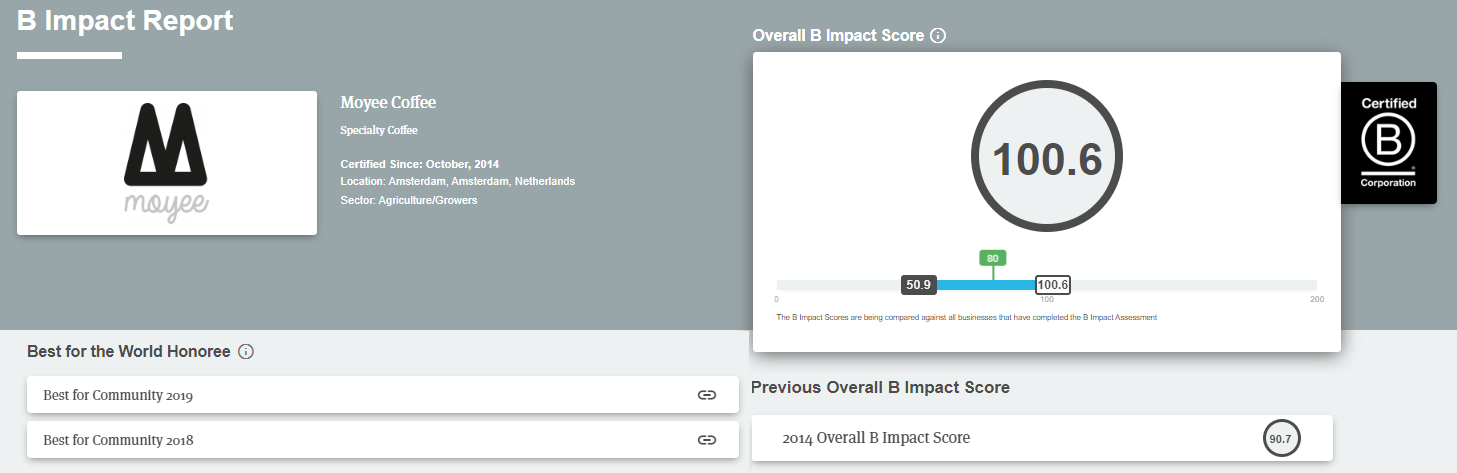
Task: Click the 90.7 previous score circle
Action: point(1280,439)
